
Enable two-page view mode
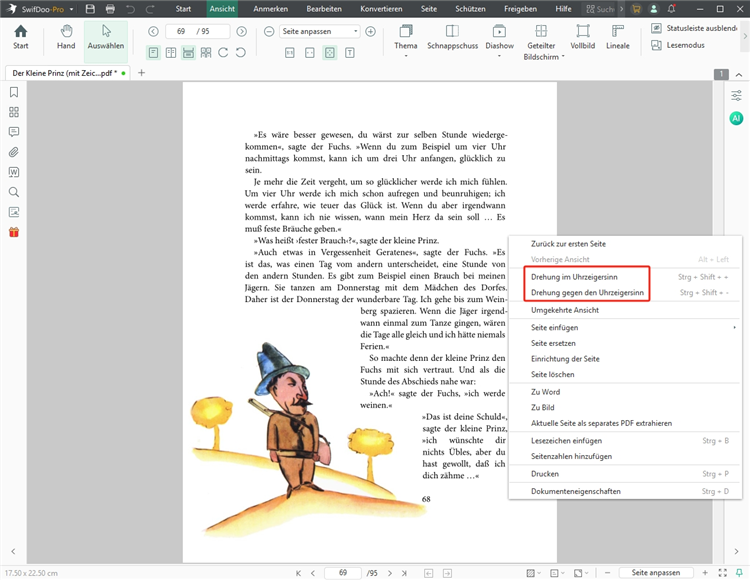171,53
